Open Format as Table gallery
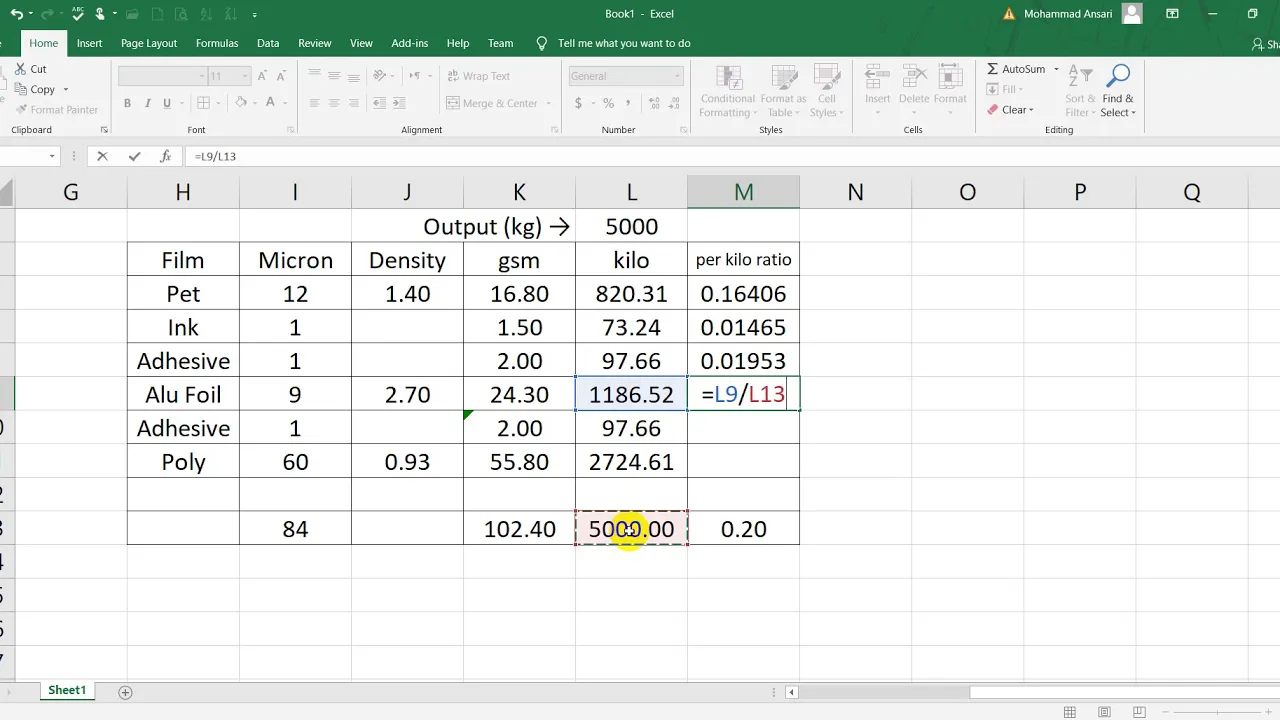 (x=783, y=91)
